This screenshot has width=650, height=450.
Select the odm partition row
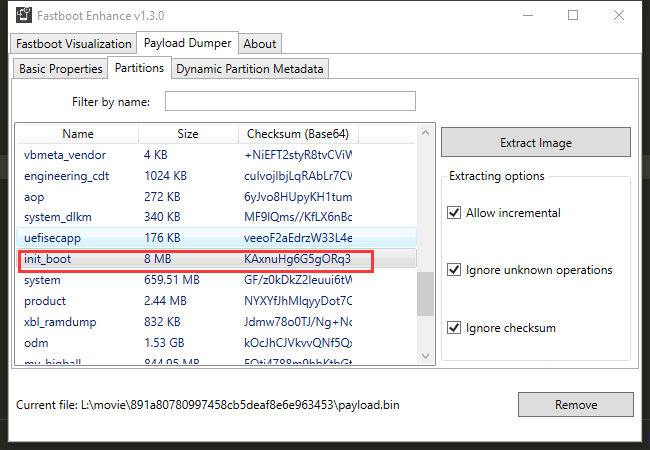coord(216,343)
